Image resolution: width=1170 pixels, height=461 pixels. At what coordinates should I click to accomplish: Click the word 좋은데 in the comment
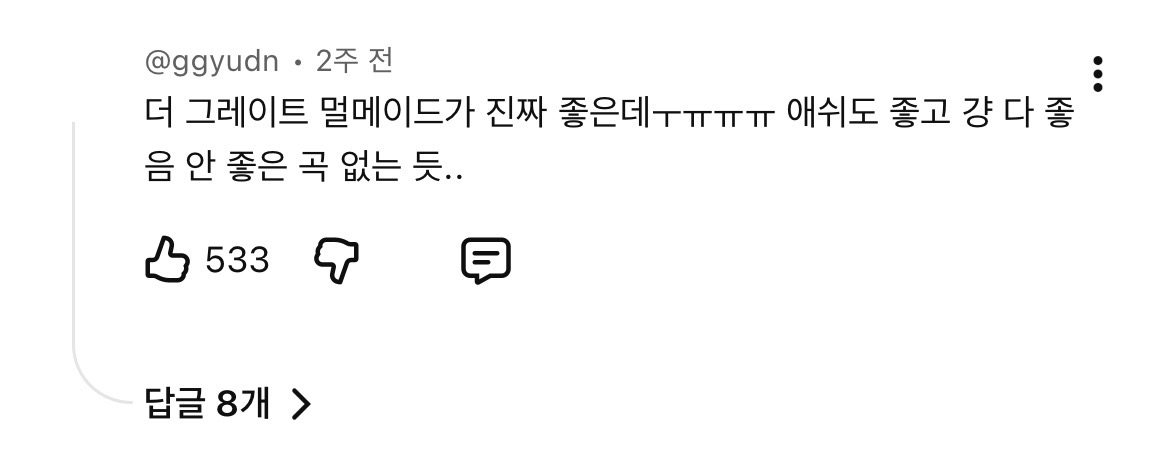pos(605,114)
